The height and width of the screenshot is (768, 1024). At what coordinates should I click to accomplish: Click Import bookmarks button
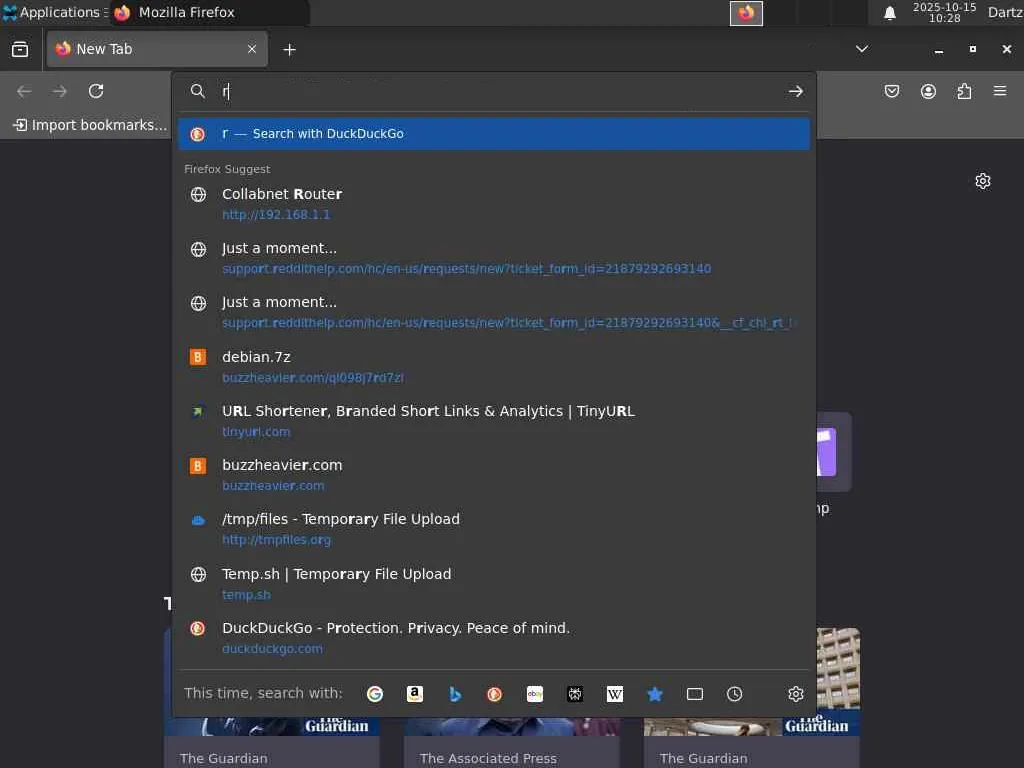point(91,125)
